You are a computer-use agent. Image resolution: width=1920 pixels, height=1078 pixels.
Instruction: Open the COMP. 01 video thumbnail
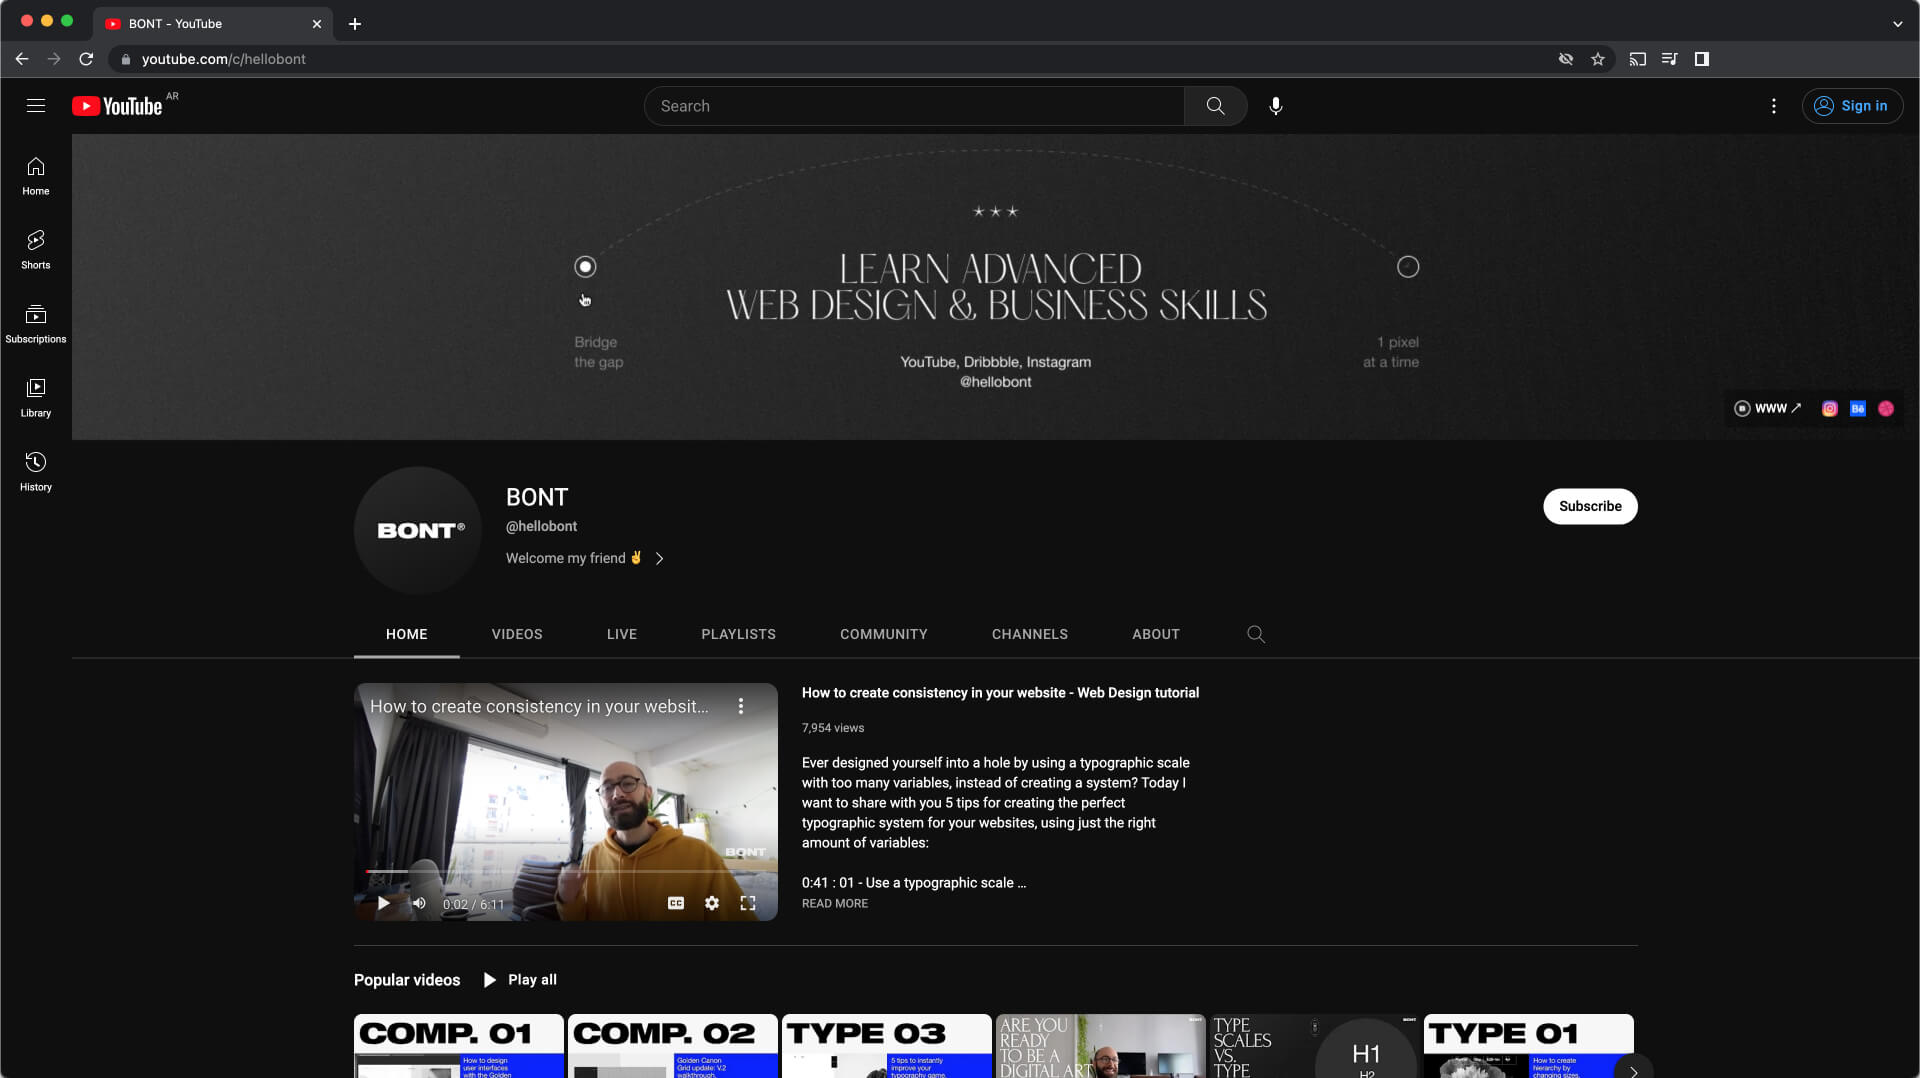pos(458,1045)
